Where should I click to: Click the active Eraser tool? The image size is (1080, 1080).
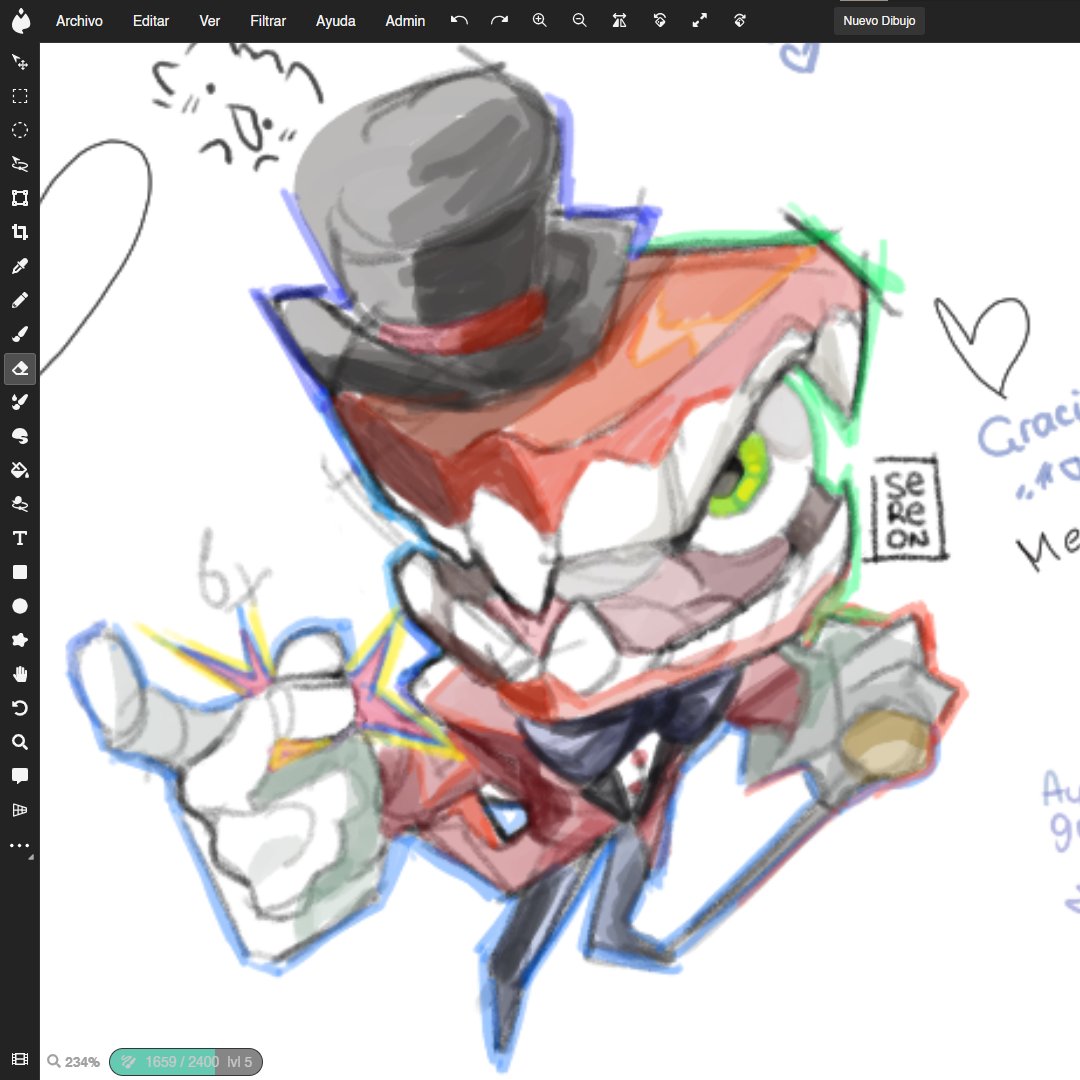tap(20, 368)
